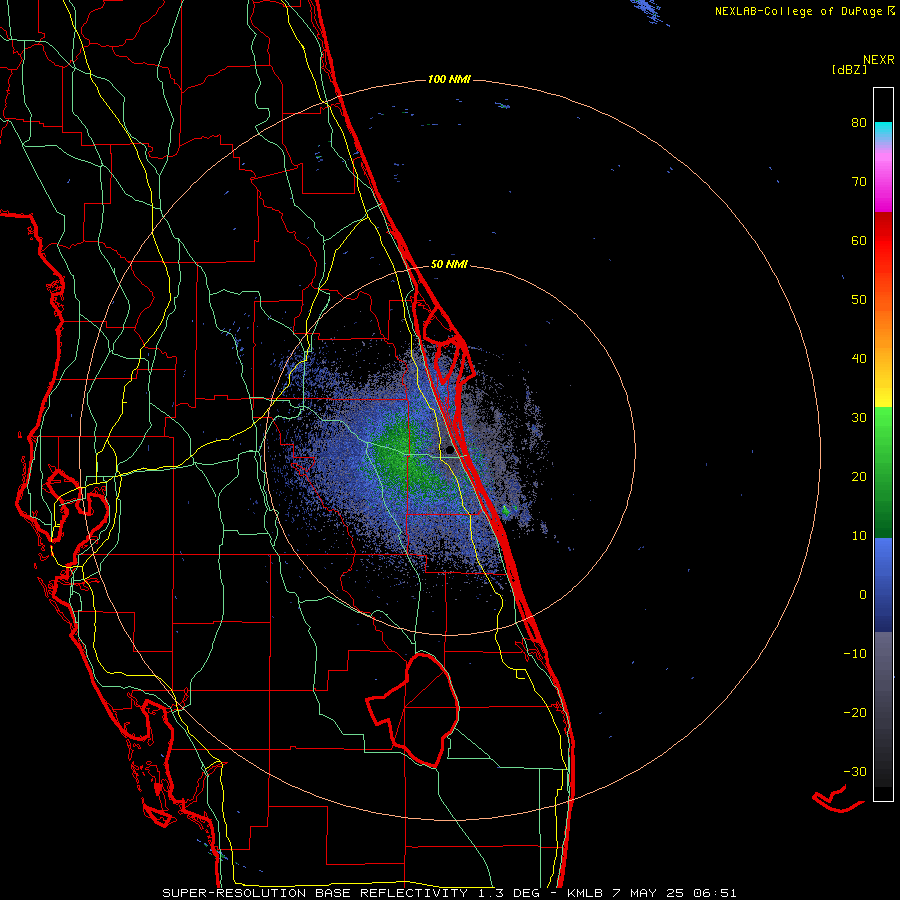This screenshot has height=900, width=900.
Task: Click the small green echo offshore southeast of radar
Action: pyautogui.click(x=506, y=509)
